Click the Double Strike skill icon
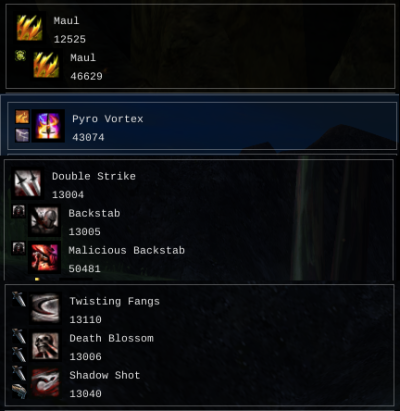 pyautogui.click(x=28, y=183)
